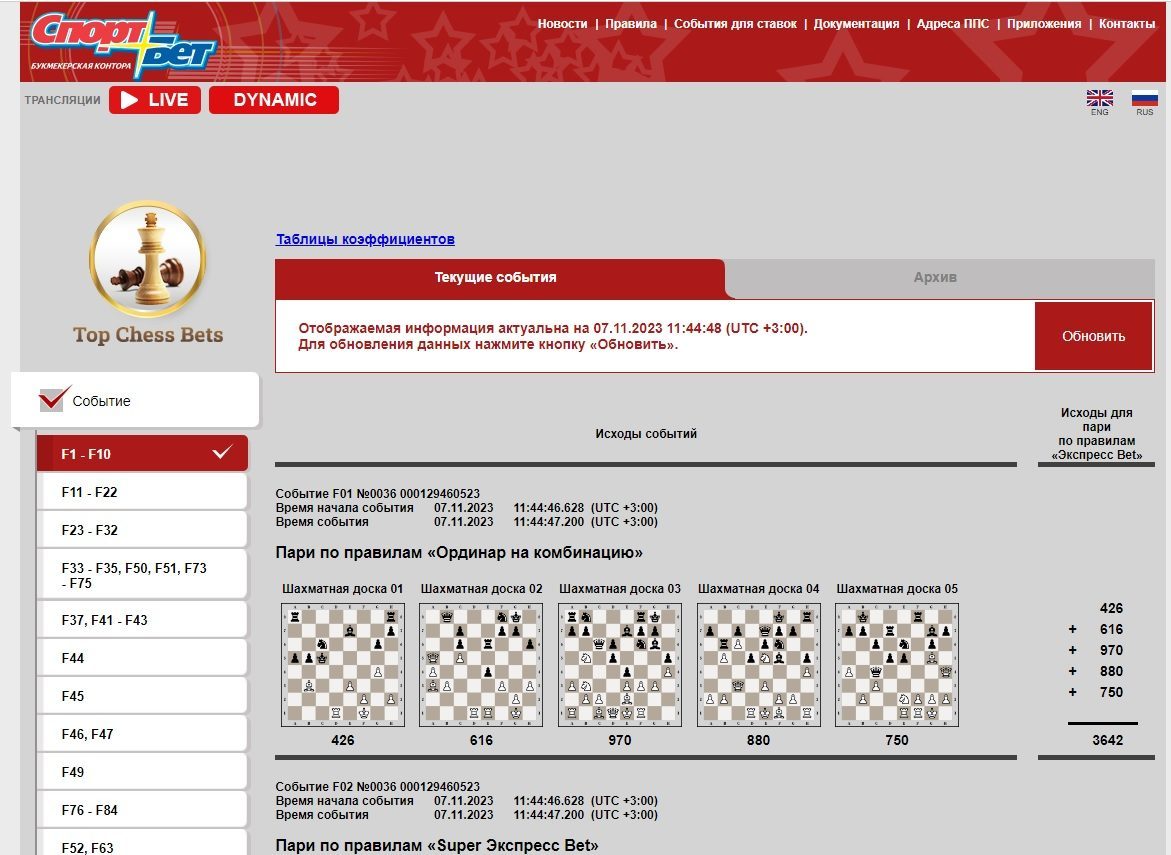
Task: Open the Документация menu item
Action: [x=857, y=24]
